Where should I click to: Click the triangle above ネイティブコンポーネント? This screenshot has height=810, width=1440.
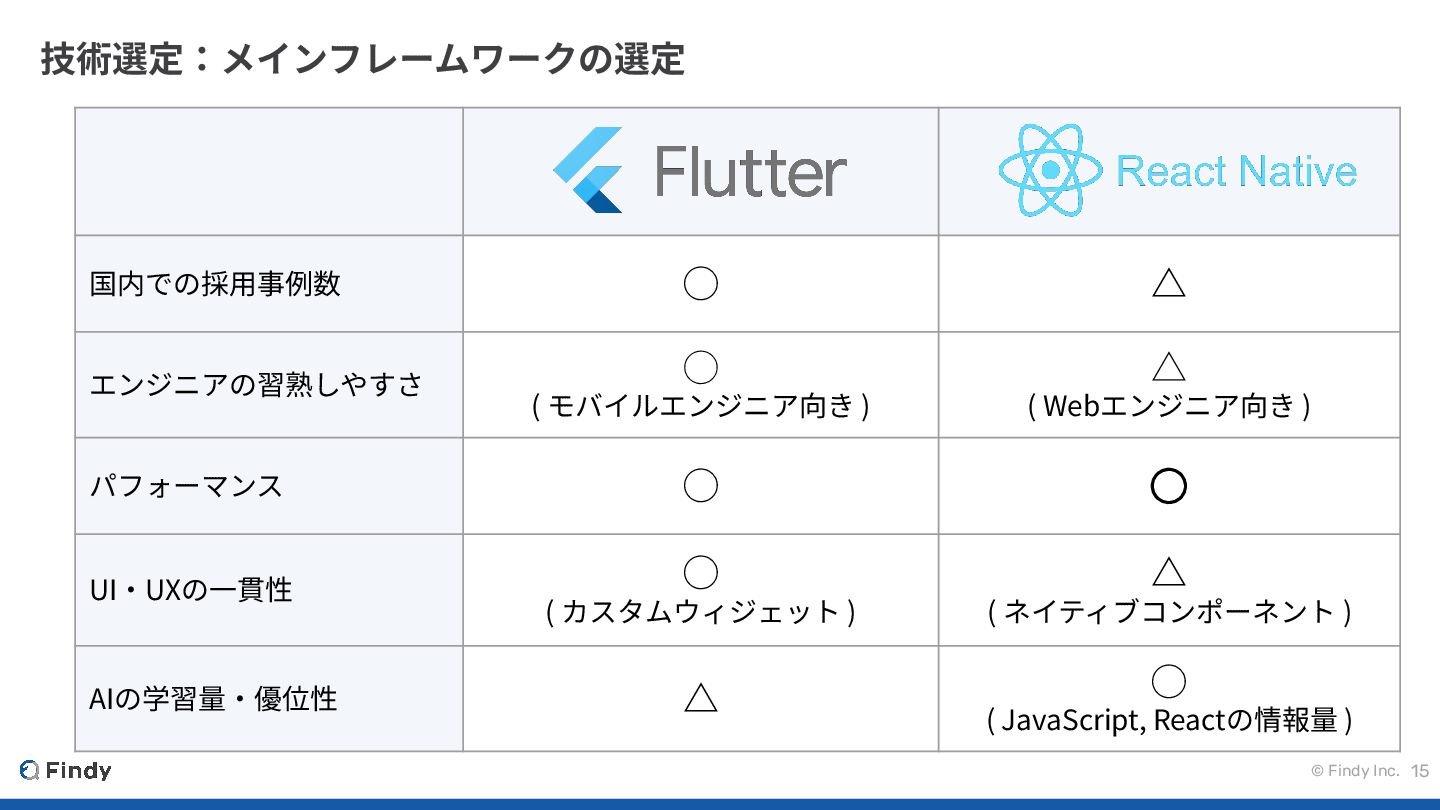[1168, 573]
